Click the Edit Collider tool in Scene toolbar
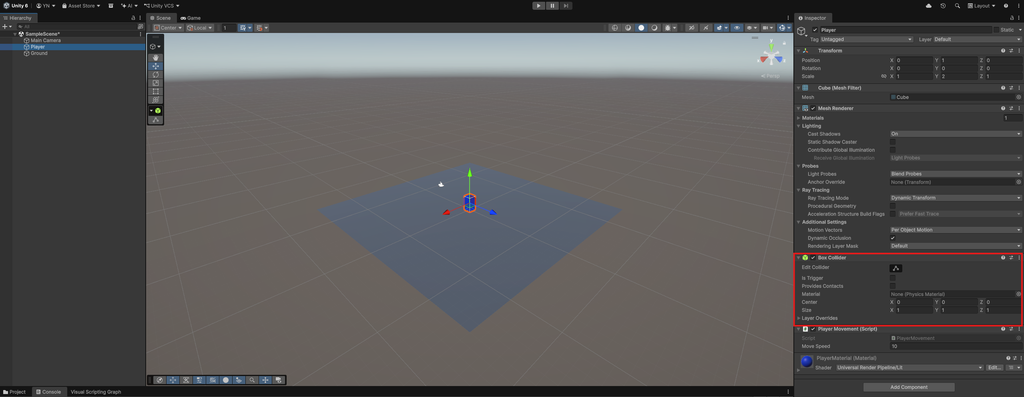Viewport: 1024px width, 397px height. pos(155,120)
